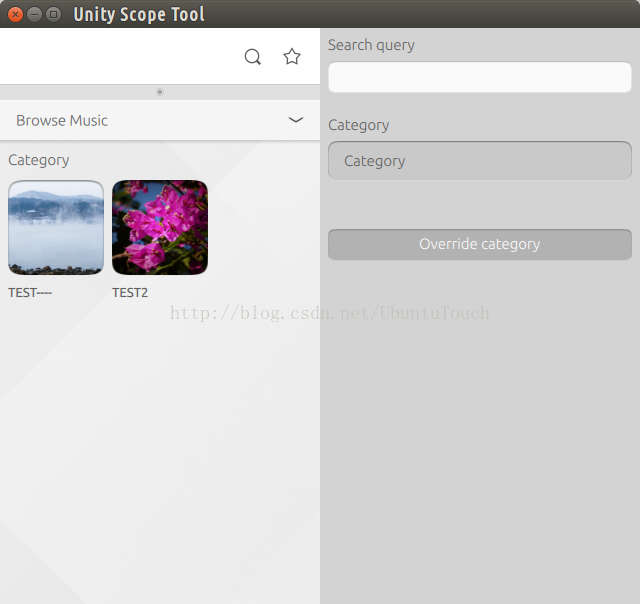Click the Override category button
This screenshot has height=604, width=640.
point(480,244)
